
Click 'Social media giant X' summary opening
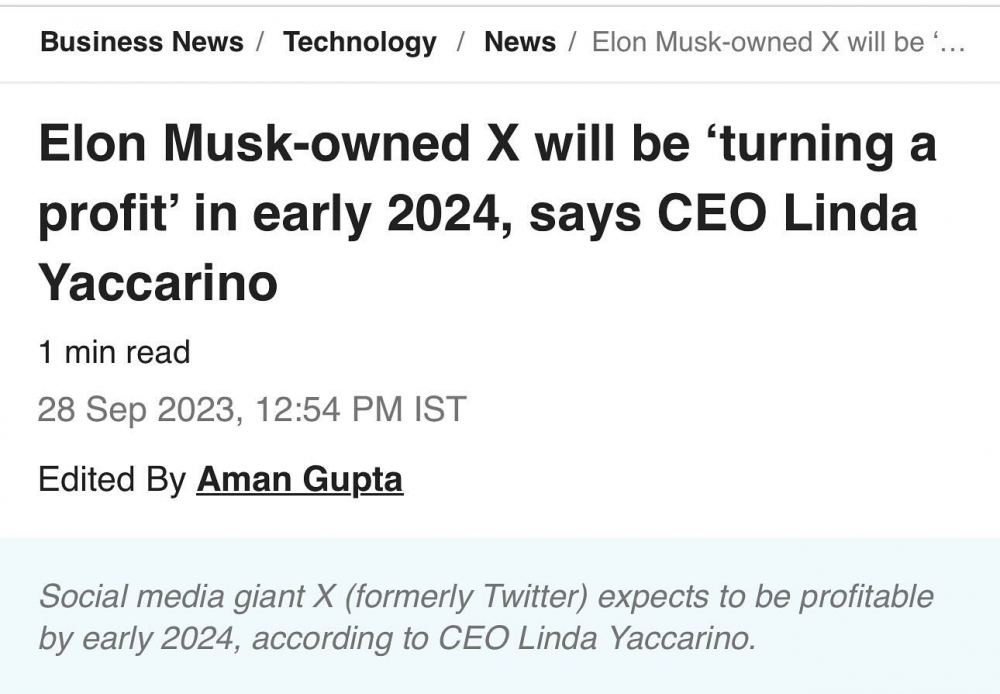tap(186, 596)
